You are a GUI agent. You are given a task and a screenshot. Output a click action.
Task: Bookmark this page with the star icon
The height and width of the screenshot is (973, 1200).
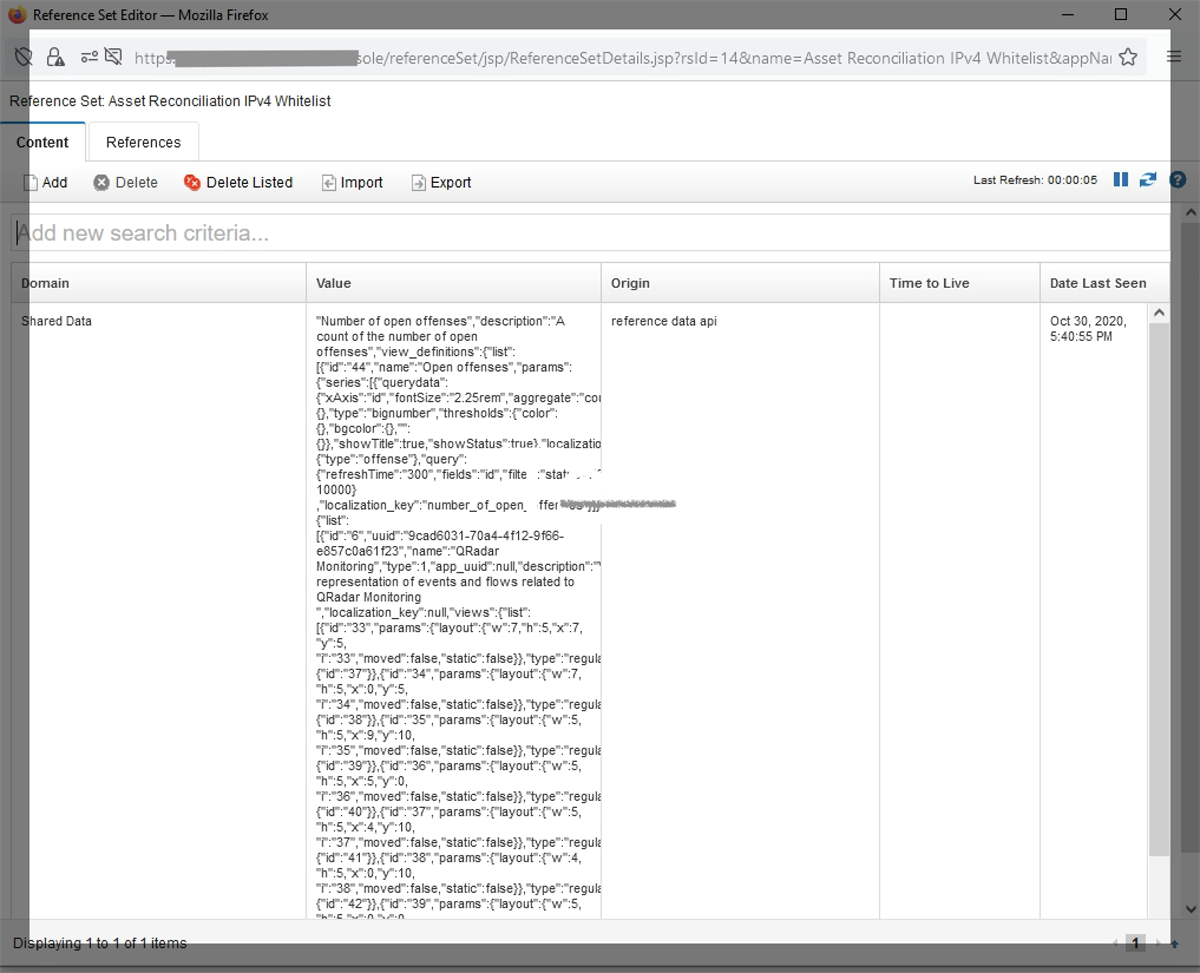pyautogui.click(x=1128, y=57)
